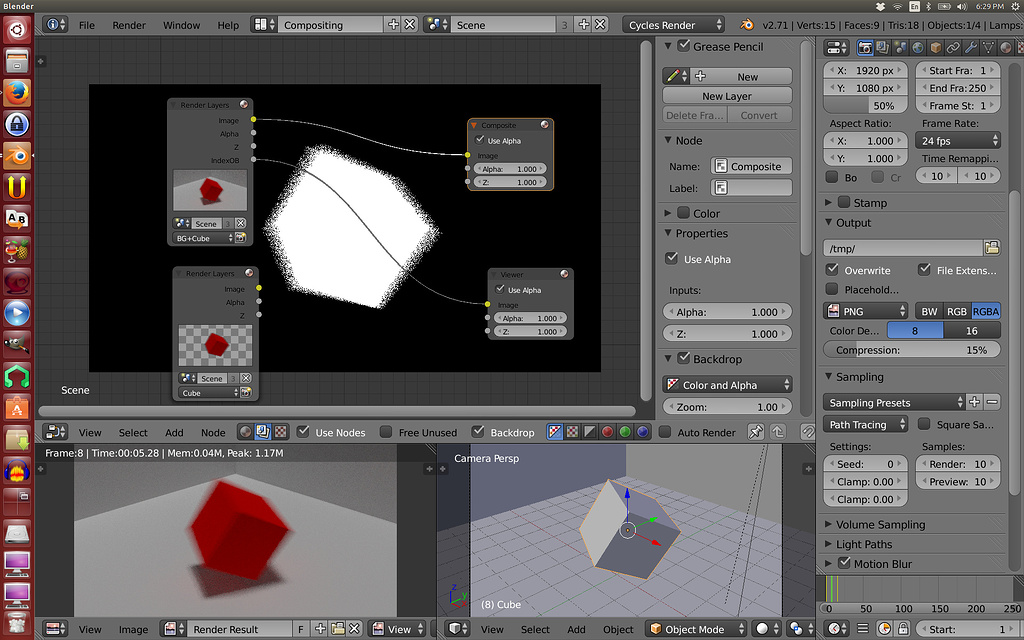Click resolution percentage 50% slider

click(865, 106)
